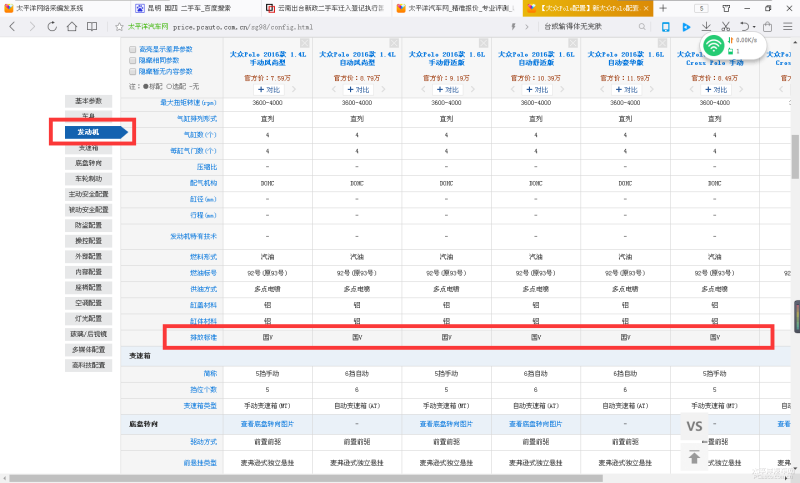Viewport: 800px width, 483px height.
Task: Click the undo closed tab icon
Action: 745,27
